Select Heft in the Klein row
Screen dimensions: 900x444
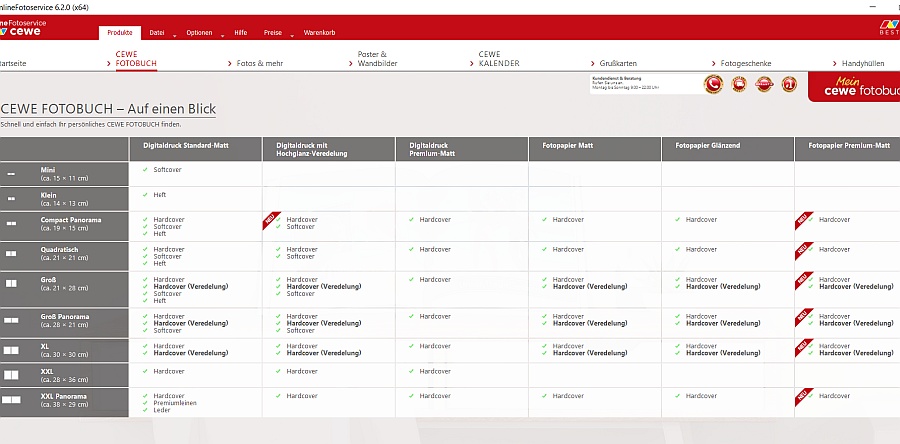click(x=160, y=195)
